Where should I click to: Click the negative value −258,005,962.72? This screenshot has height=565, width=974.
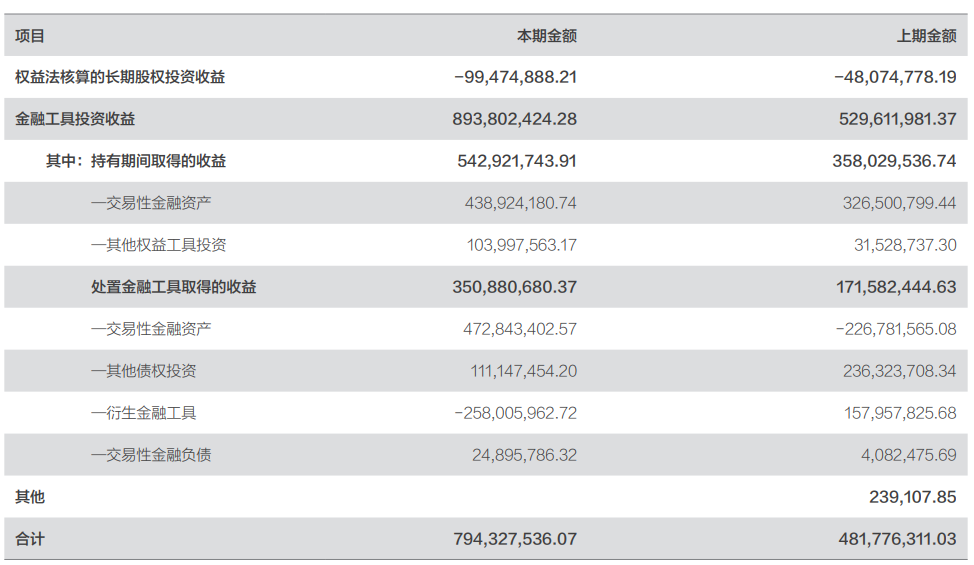[515, 413]
